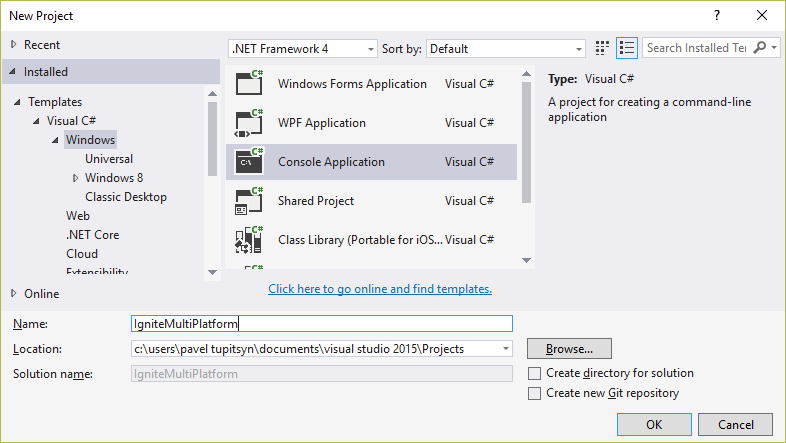
Task: Open the search options dropdown arrow
Action: (774, 48)
